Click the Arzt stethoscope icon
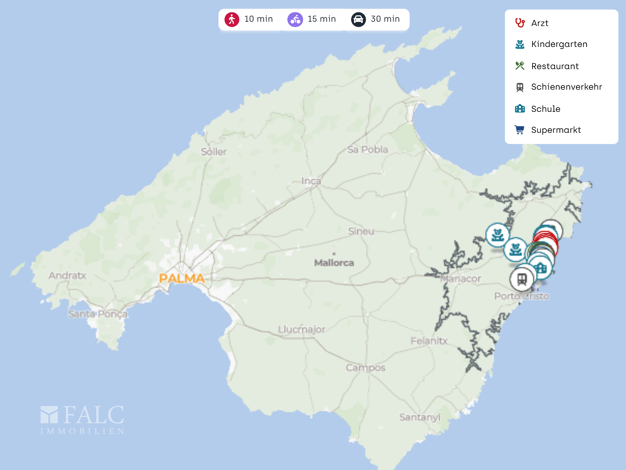The height and width of the screenshot is (470, 626). click(x=519, y=23)
